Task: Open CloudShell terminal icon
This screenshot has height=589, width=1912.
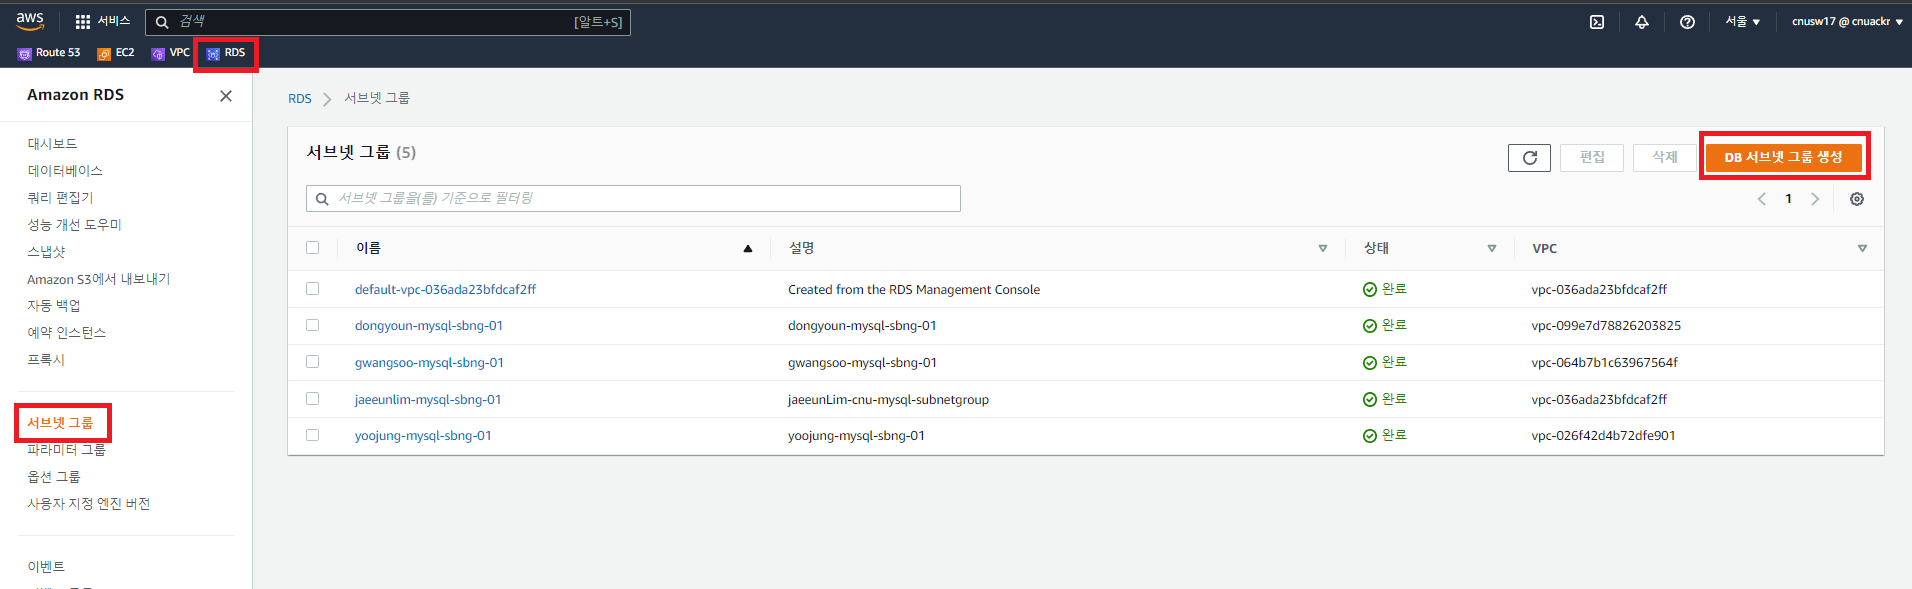Action: 1597,22
